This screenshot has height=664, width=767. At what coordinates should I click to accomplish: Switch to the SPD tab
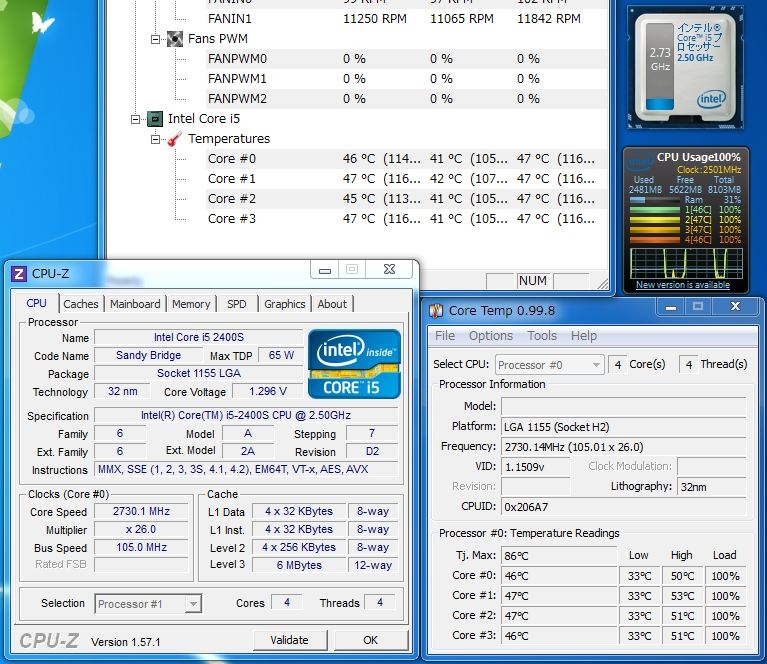pos(236,304)
